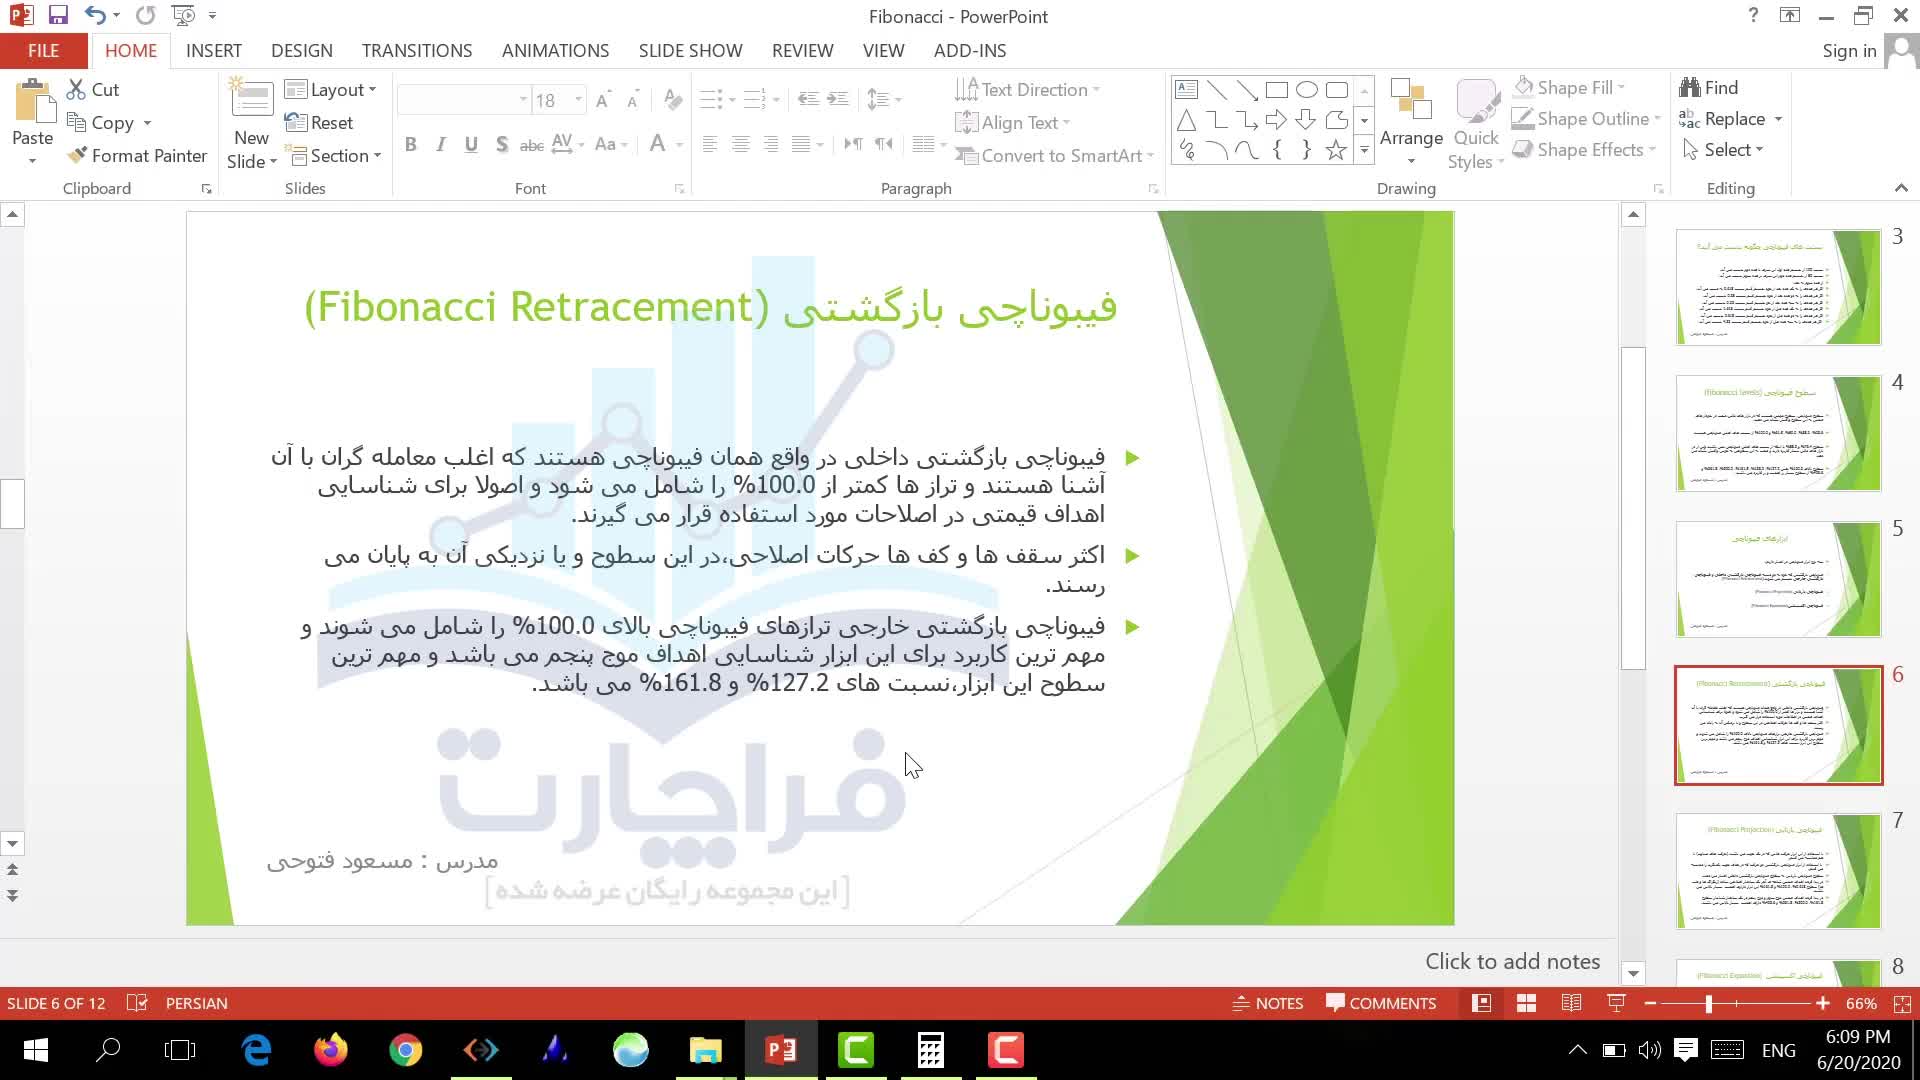
Task: Click the zoom slider handle
Action: [x=1709, y=1003]
